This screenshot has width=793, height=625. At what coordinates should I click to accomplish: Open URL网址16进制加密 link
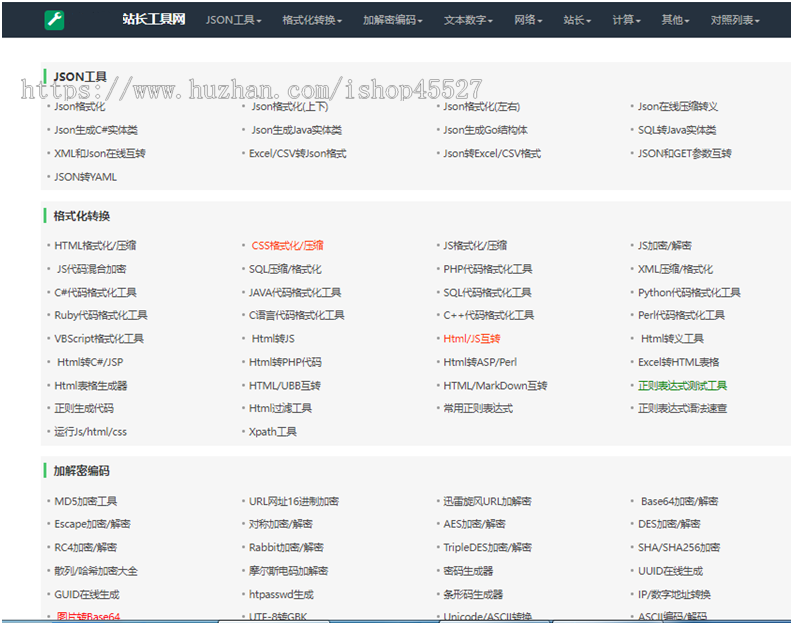pos(294,501)
